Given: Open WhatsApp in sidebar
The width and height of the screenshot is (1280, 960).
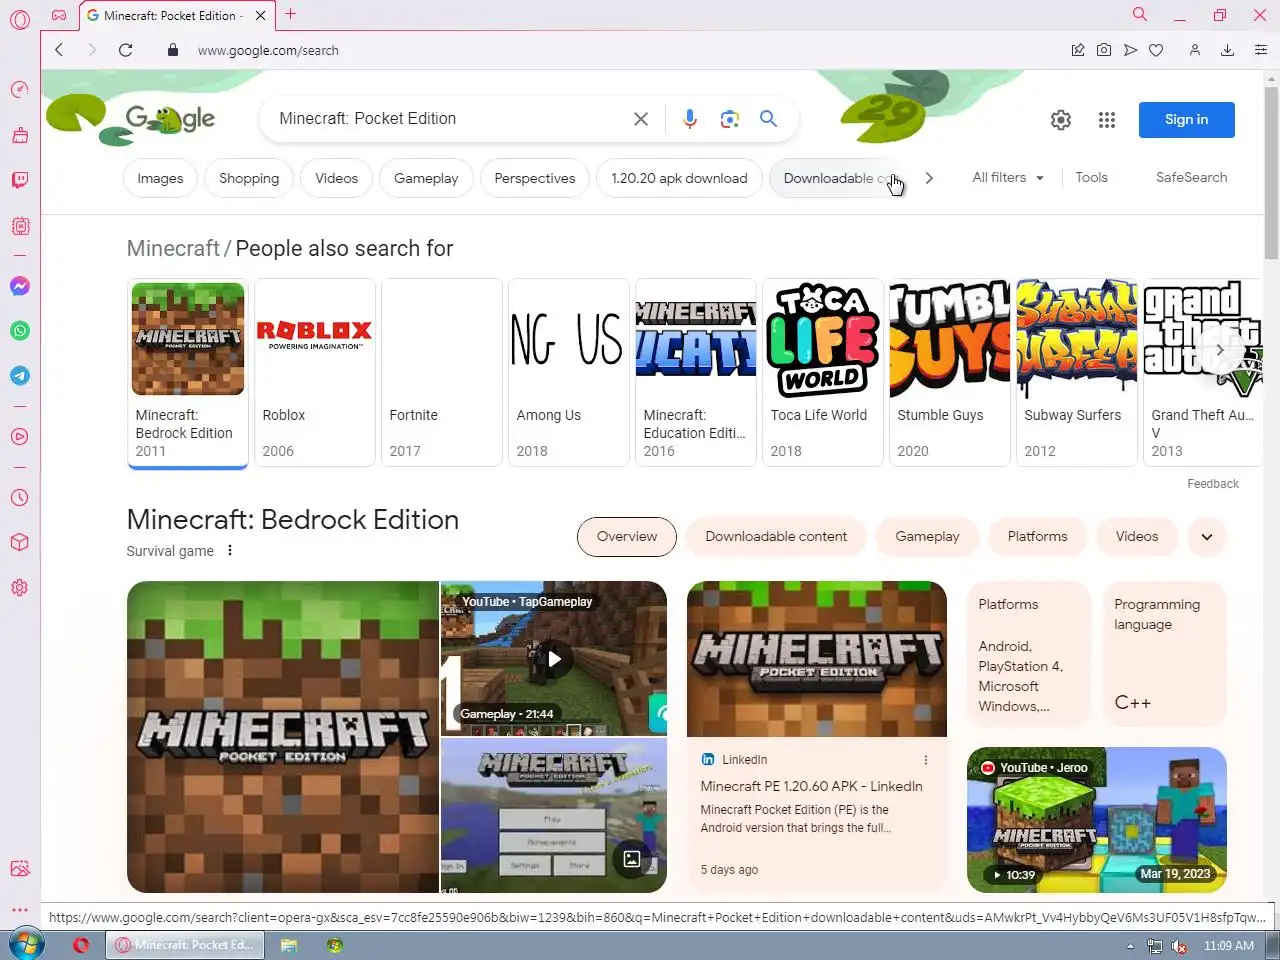Looking at the screenshot, I should 20,331.
